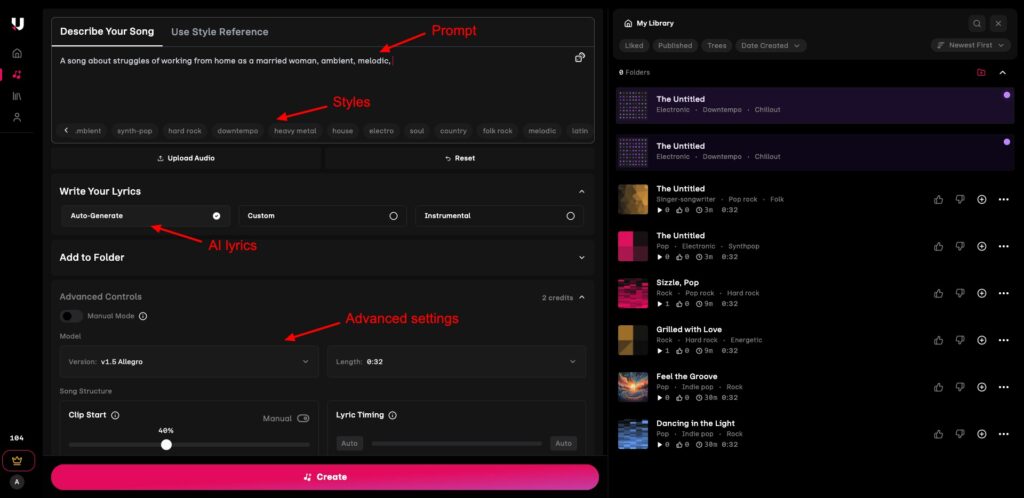This screenshot has width=1024, height=498.
Task: Add the folk rock style tag
Action: (x=498, y=131)
